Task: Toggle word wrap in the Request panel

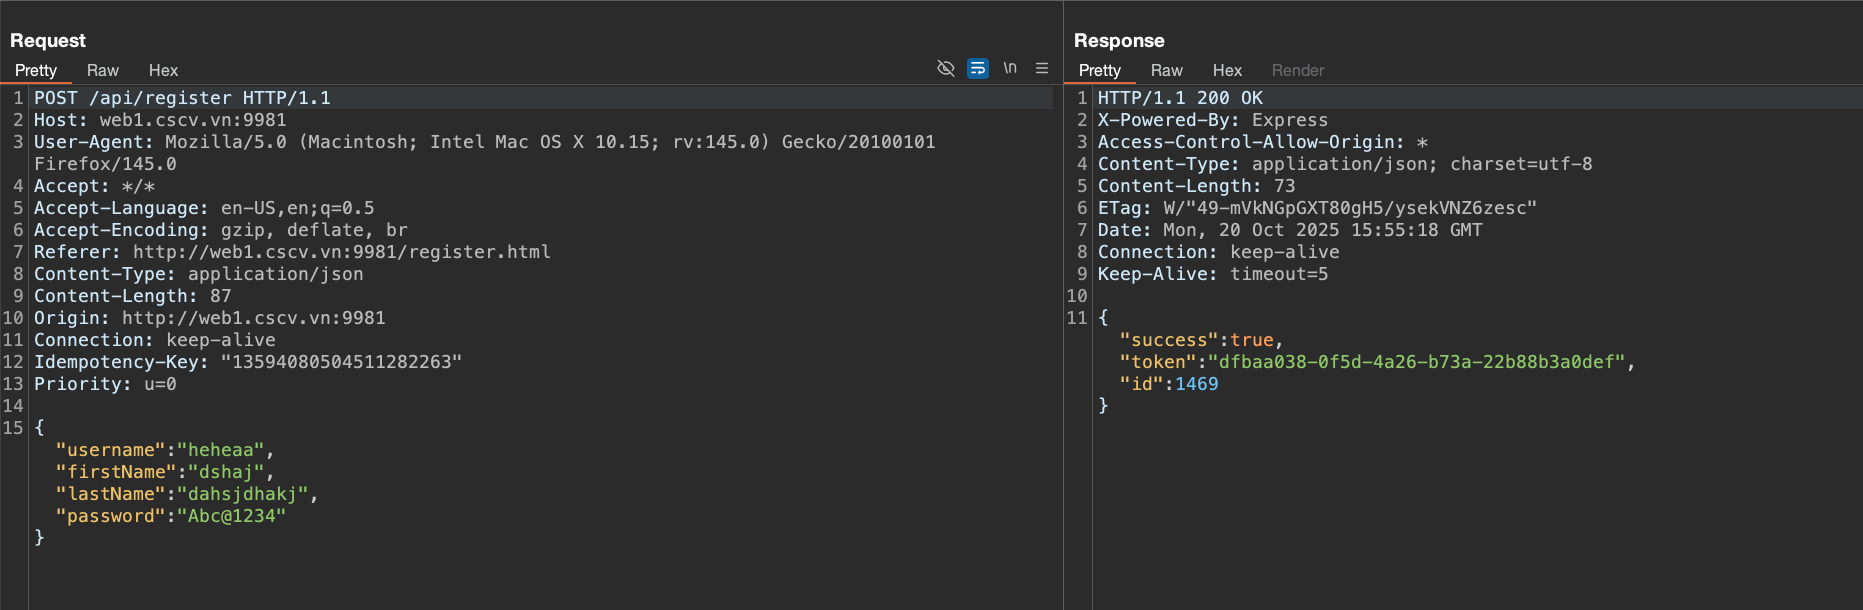Action: pos(978,68)
